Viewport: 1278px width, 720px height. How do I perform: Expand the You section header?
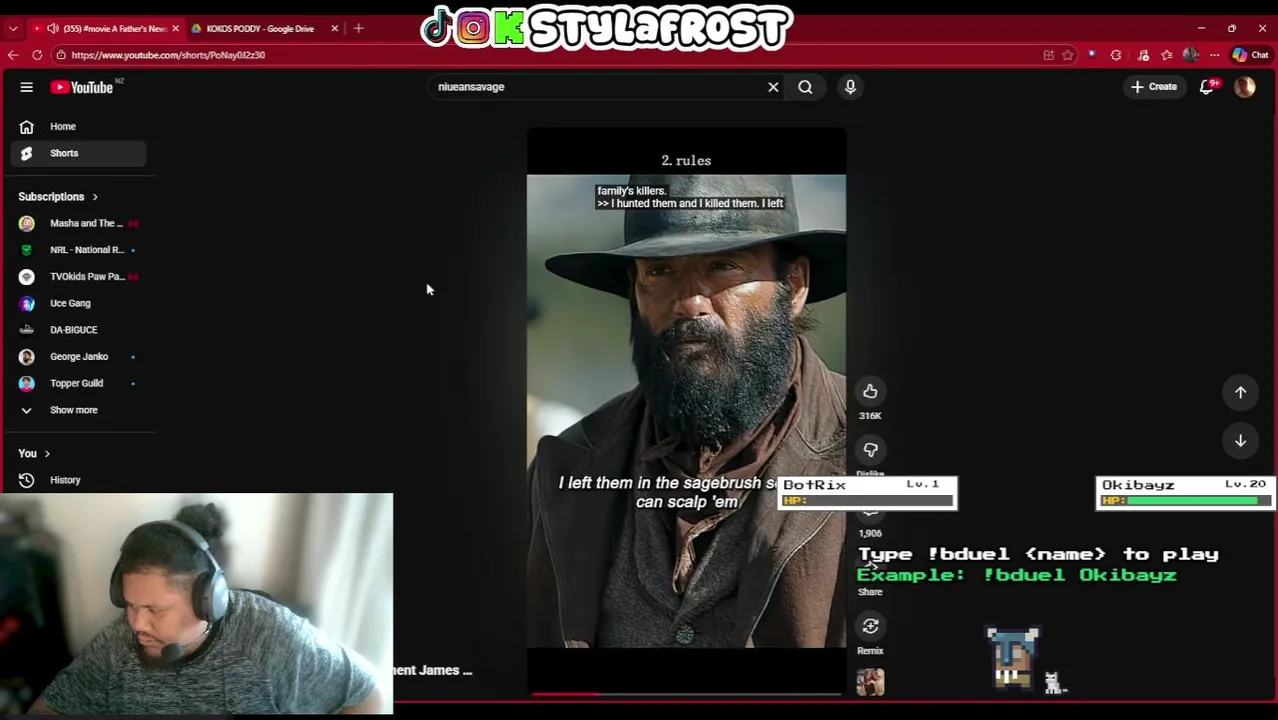tap(34, 453)
